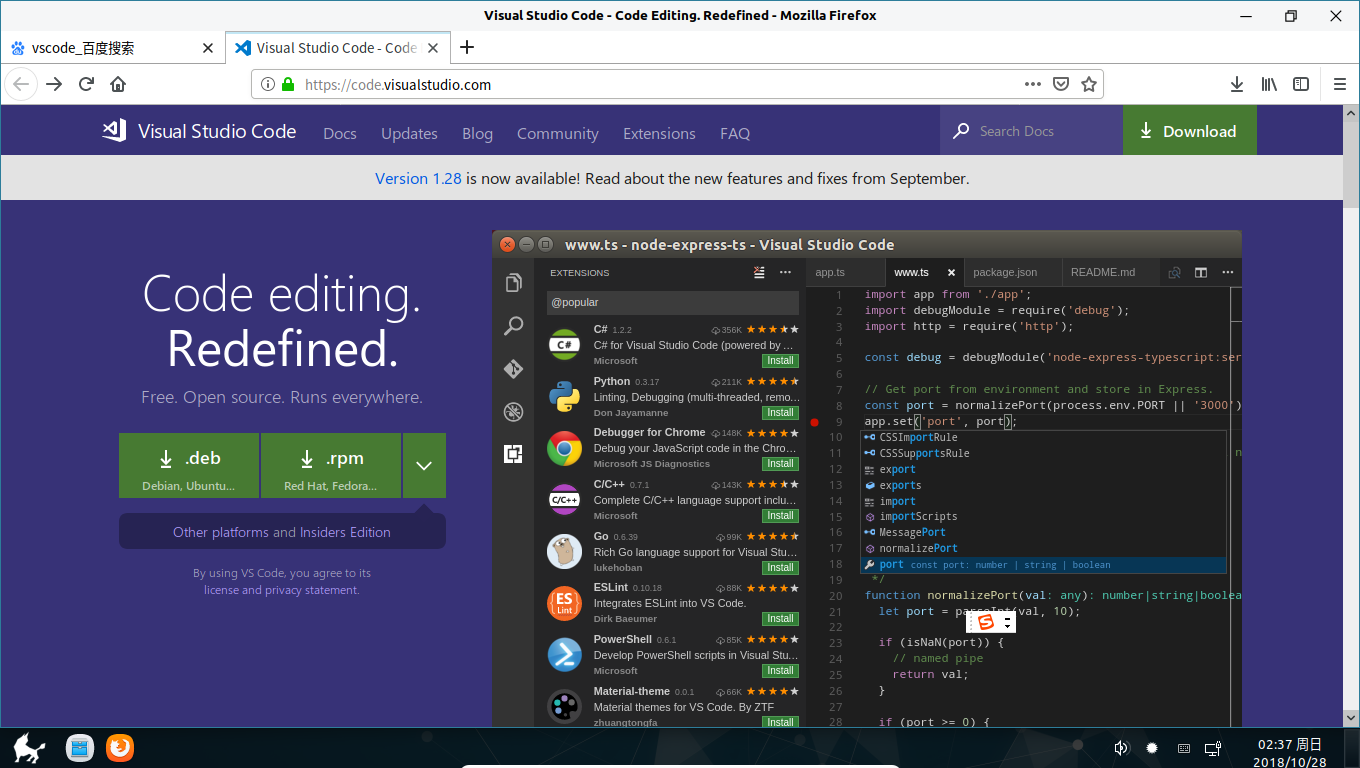Open the volume control in system tray

[1121, 748]
